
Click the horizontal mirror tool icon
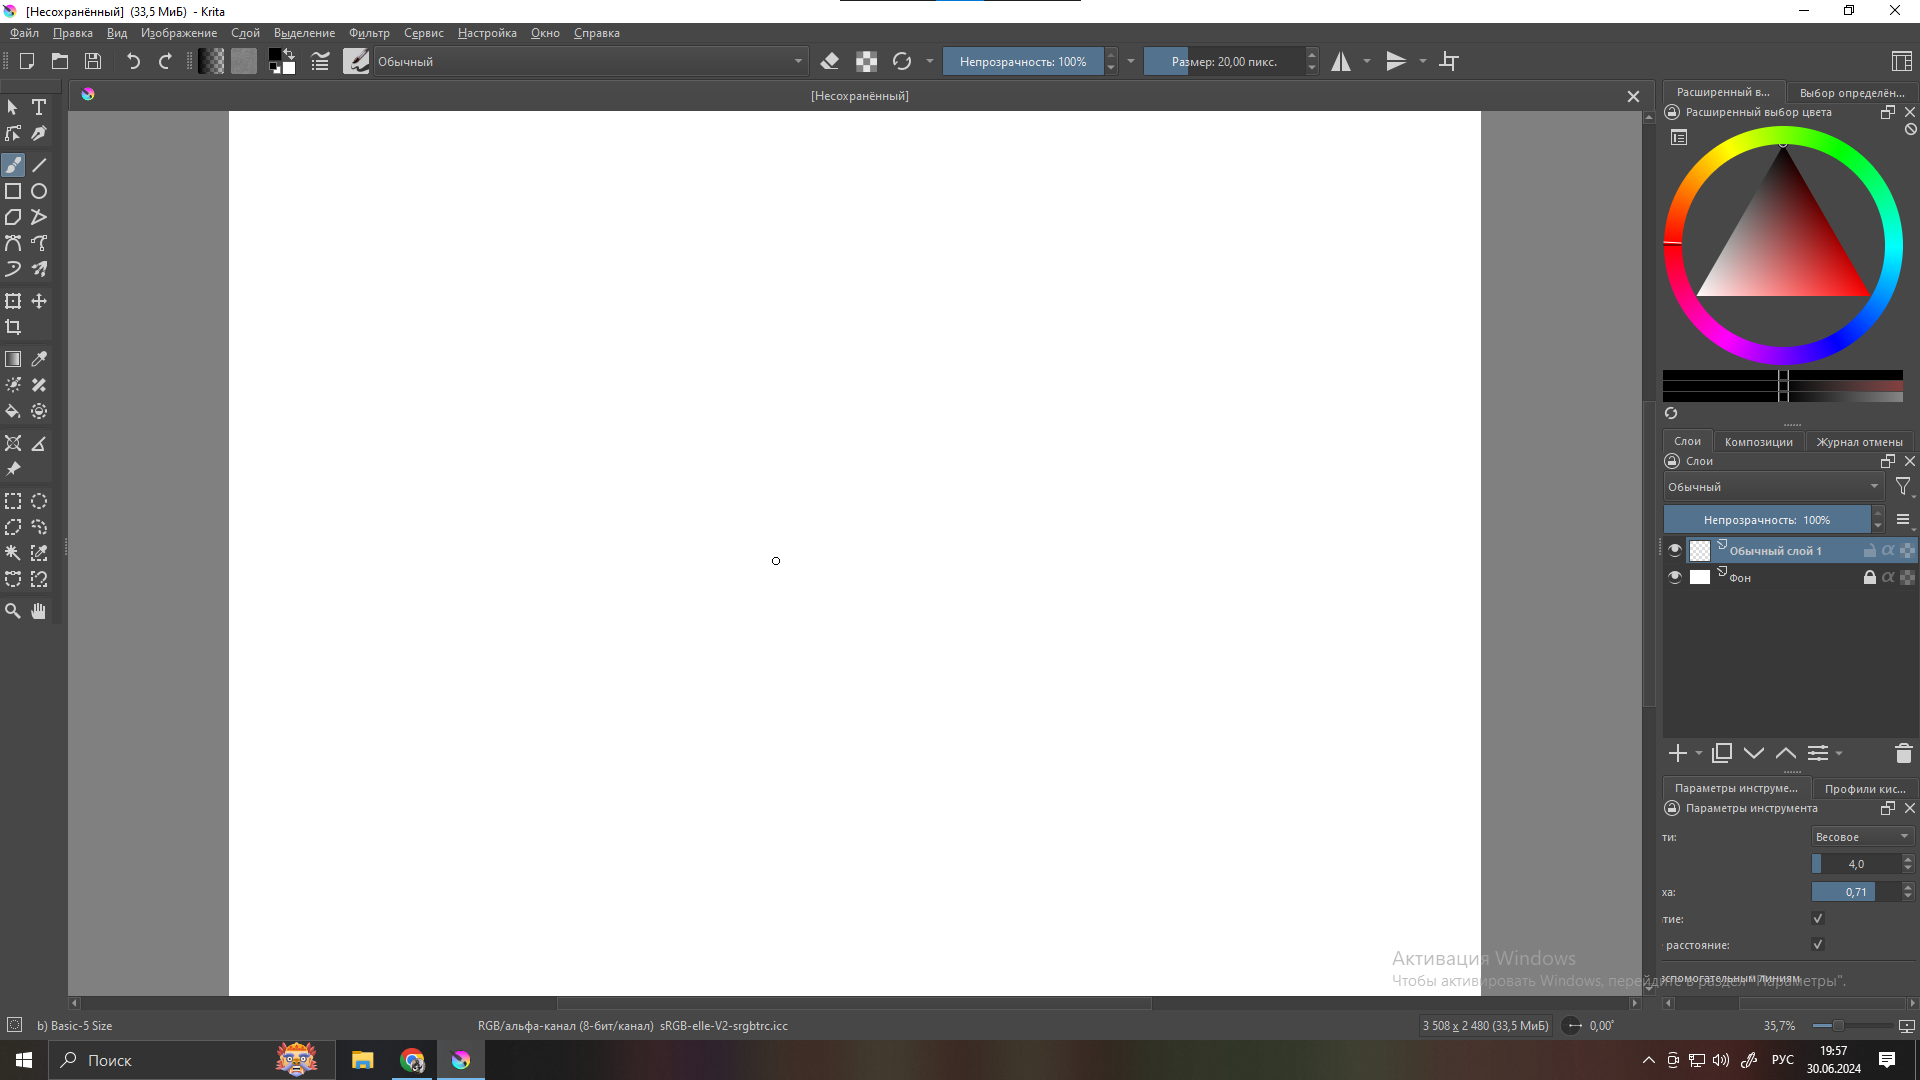[1340, 62]
